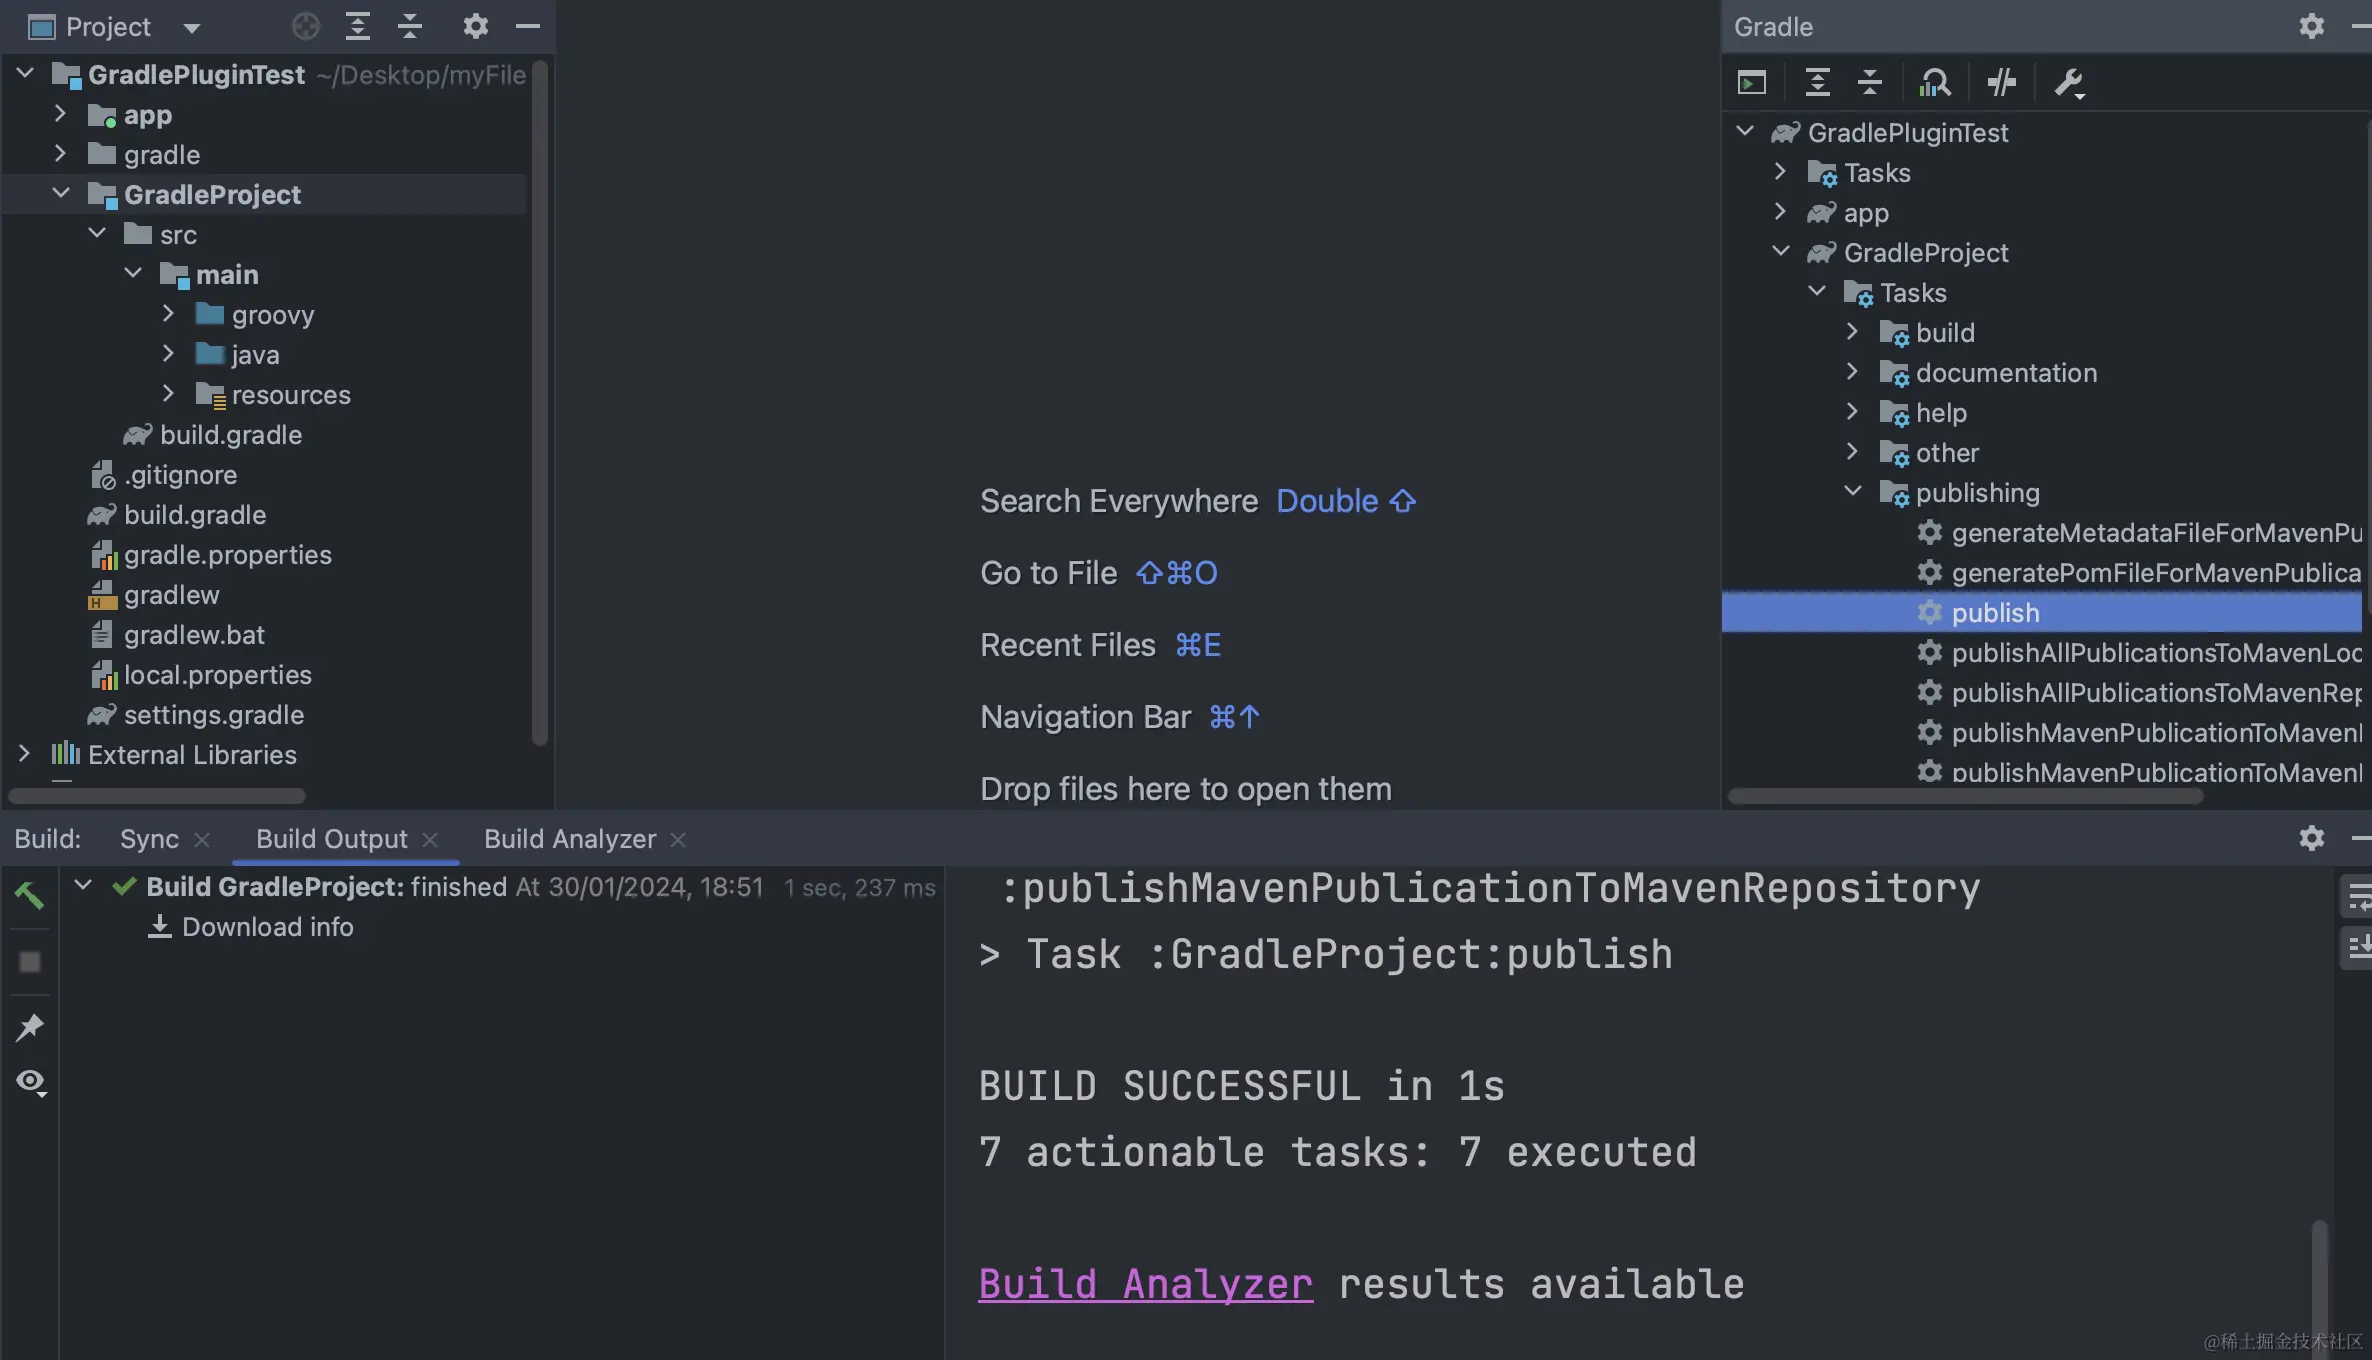Click Execute Gradle Task icon in Gradle toolbar

point(1752,83)
